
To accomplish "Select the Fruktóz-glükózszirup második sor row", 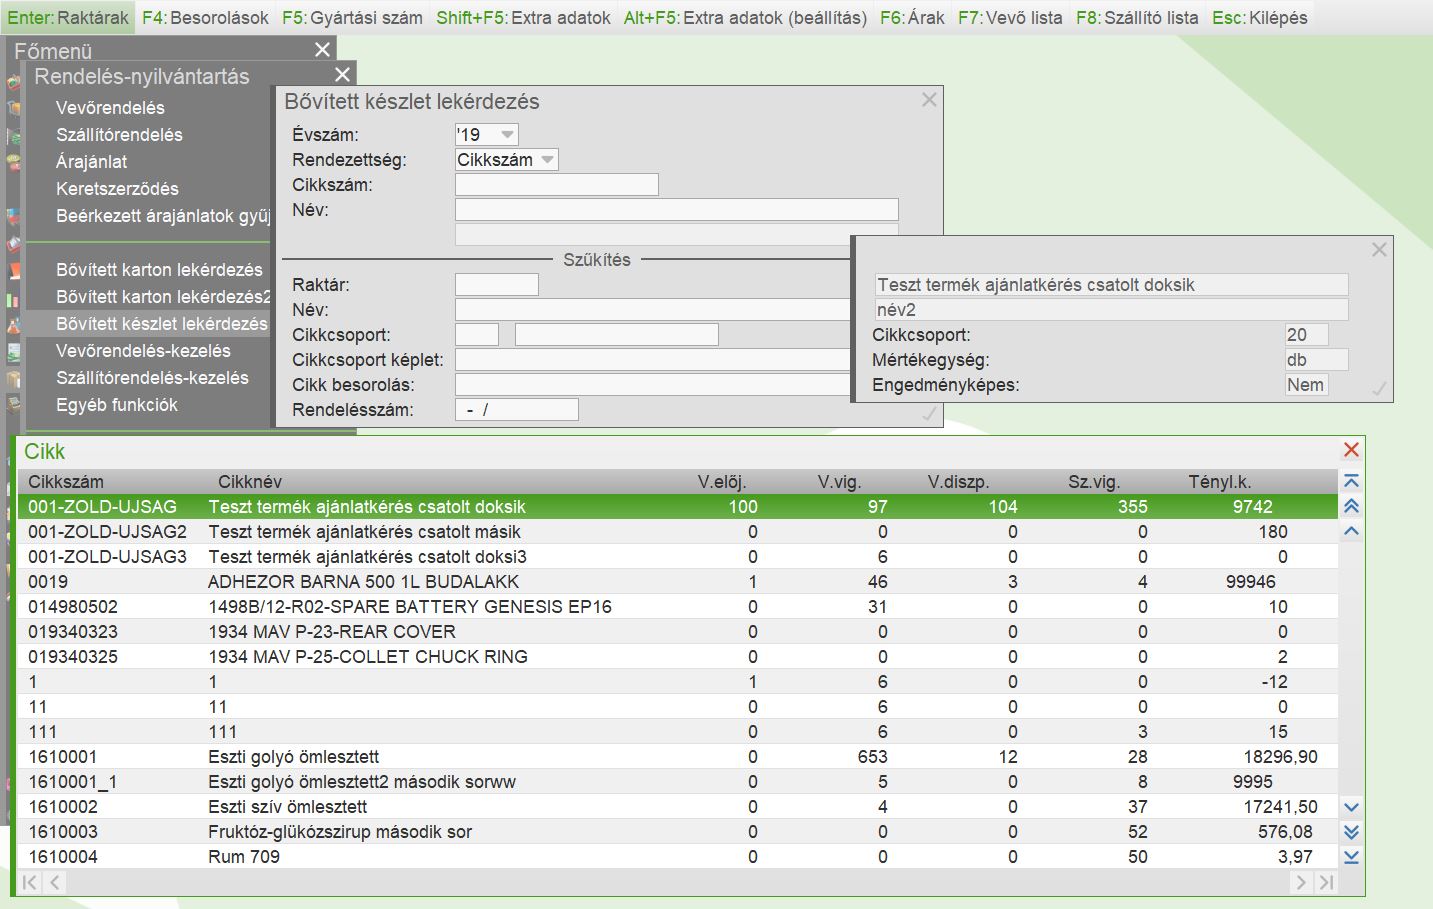I will pos(678,832).
